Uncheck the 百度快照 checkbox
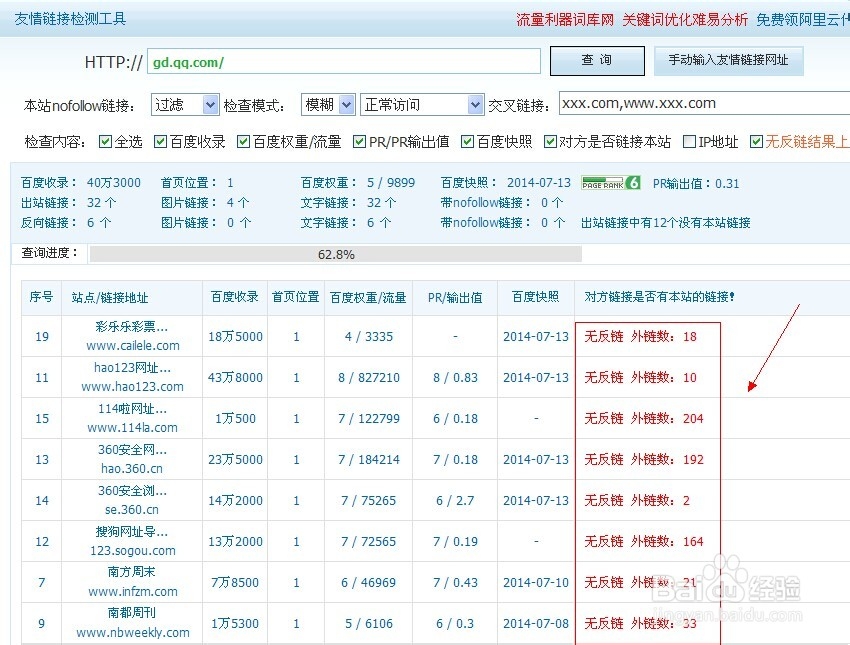The image size is (850, 645). [x=467, y=141]
